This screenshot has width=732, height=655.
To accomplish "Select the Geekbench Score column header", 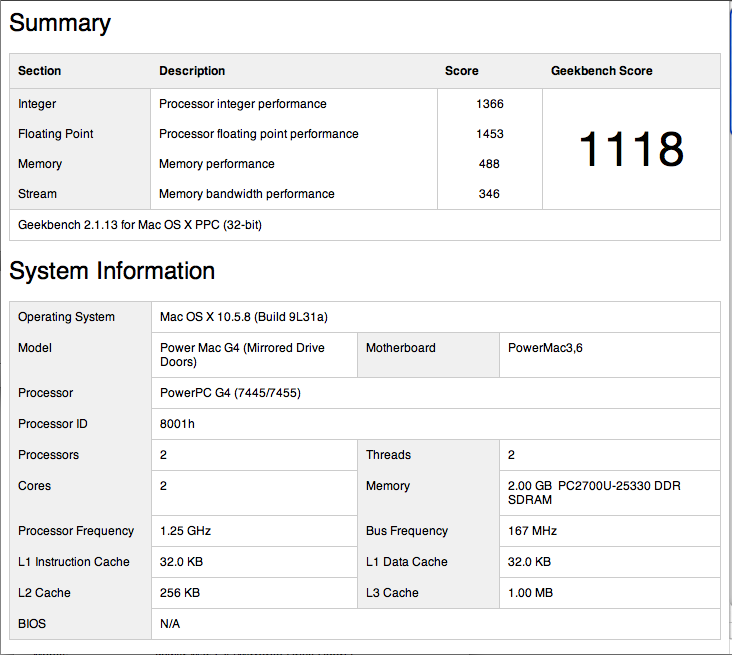I will click(x=601, y=71).
